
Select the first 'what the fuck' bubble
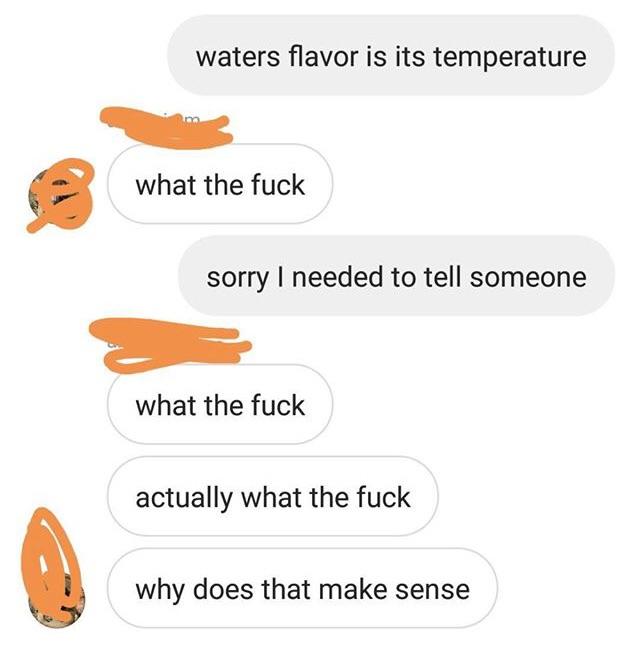pyautogui.click(x=220, y=184)
